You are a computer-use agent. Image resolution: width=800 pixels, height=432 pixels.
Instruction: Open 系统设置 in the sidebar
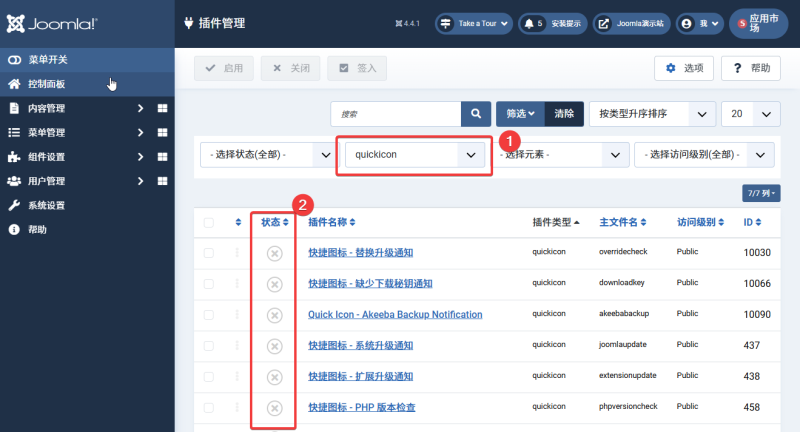(46, 205)
